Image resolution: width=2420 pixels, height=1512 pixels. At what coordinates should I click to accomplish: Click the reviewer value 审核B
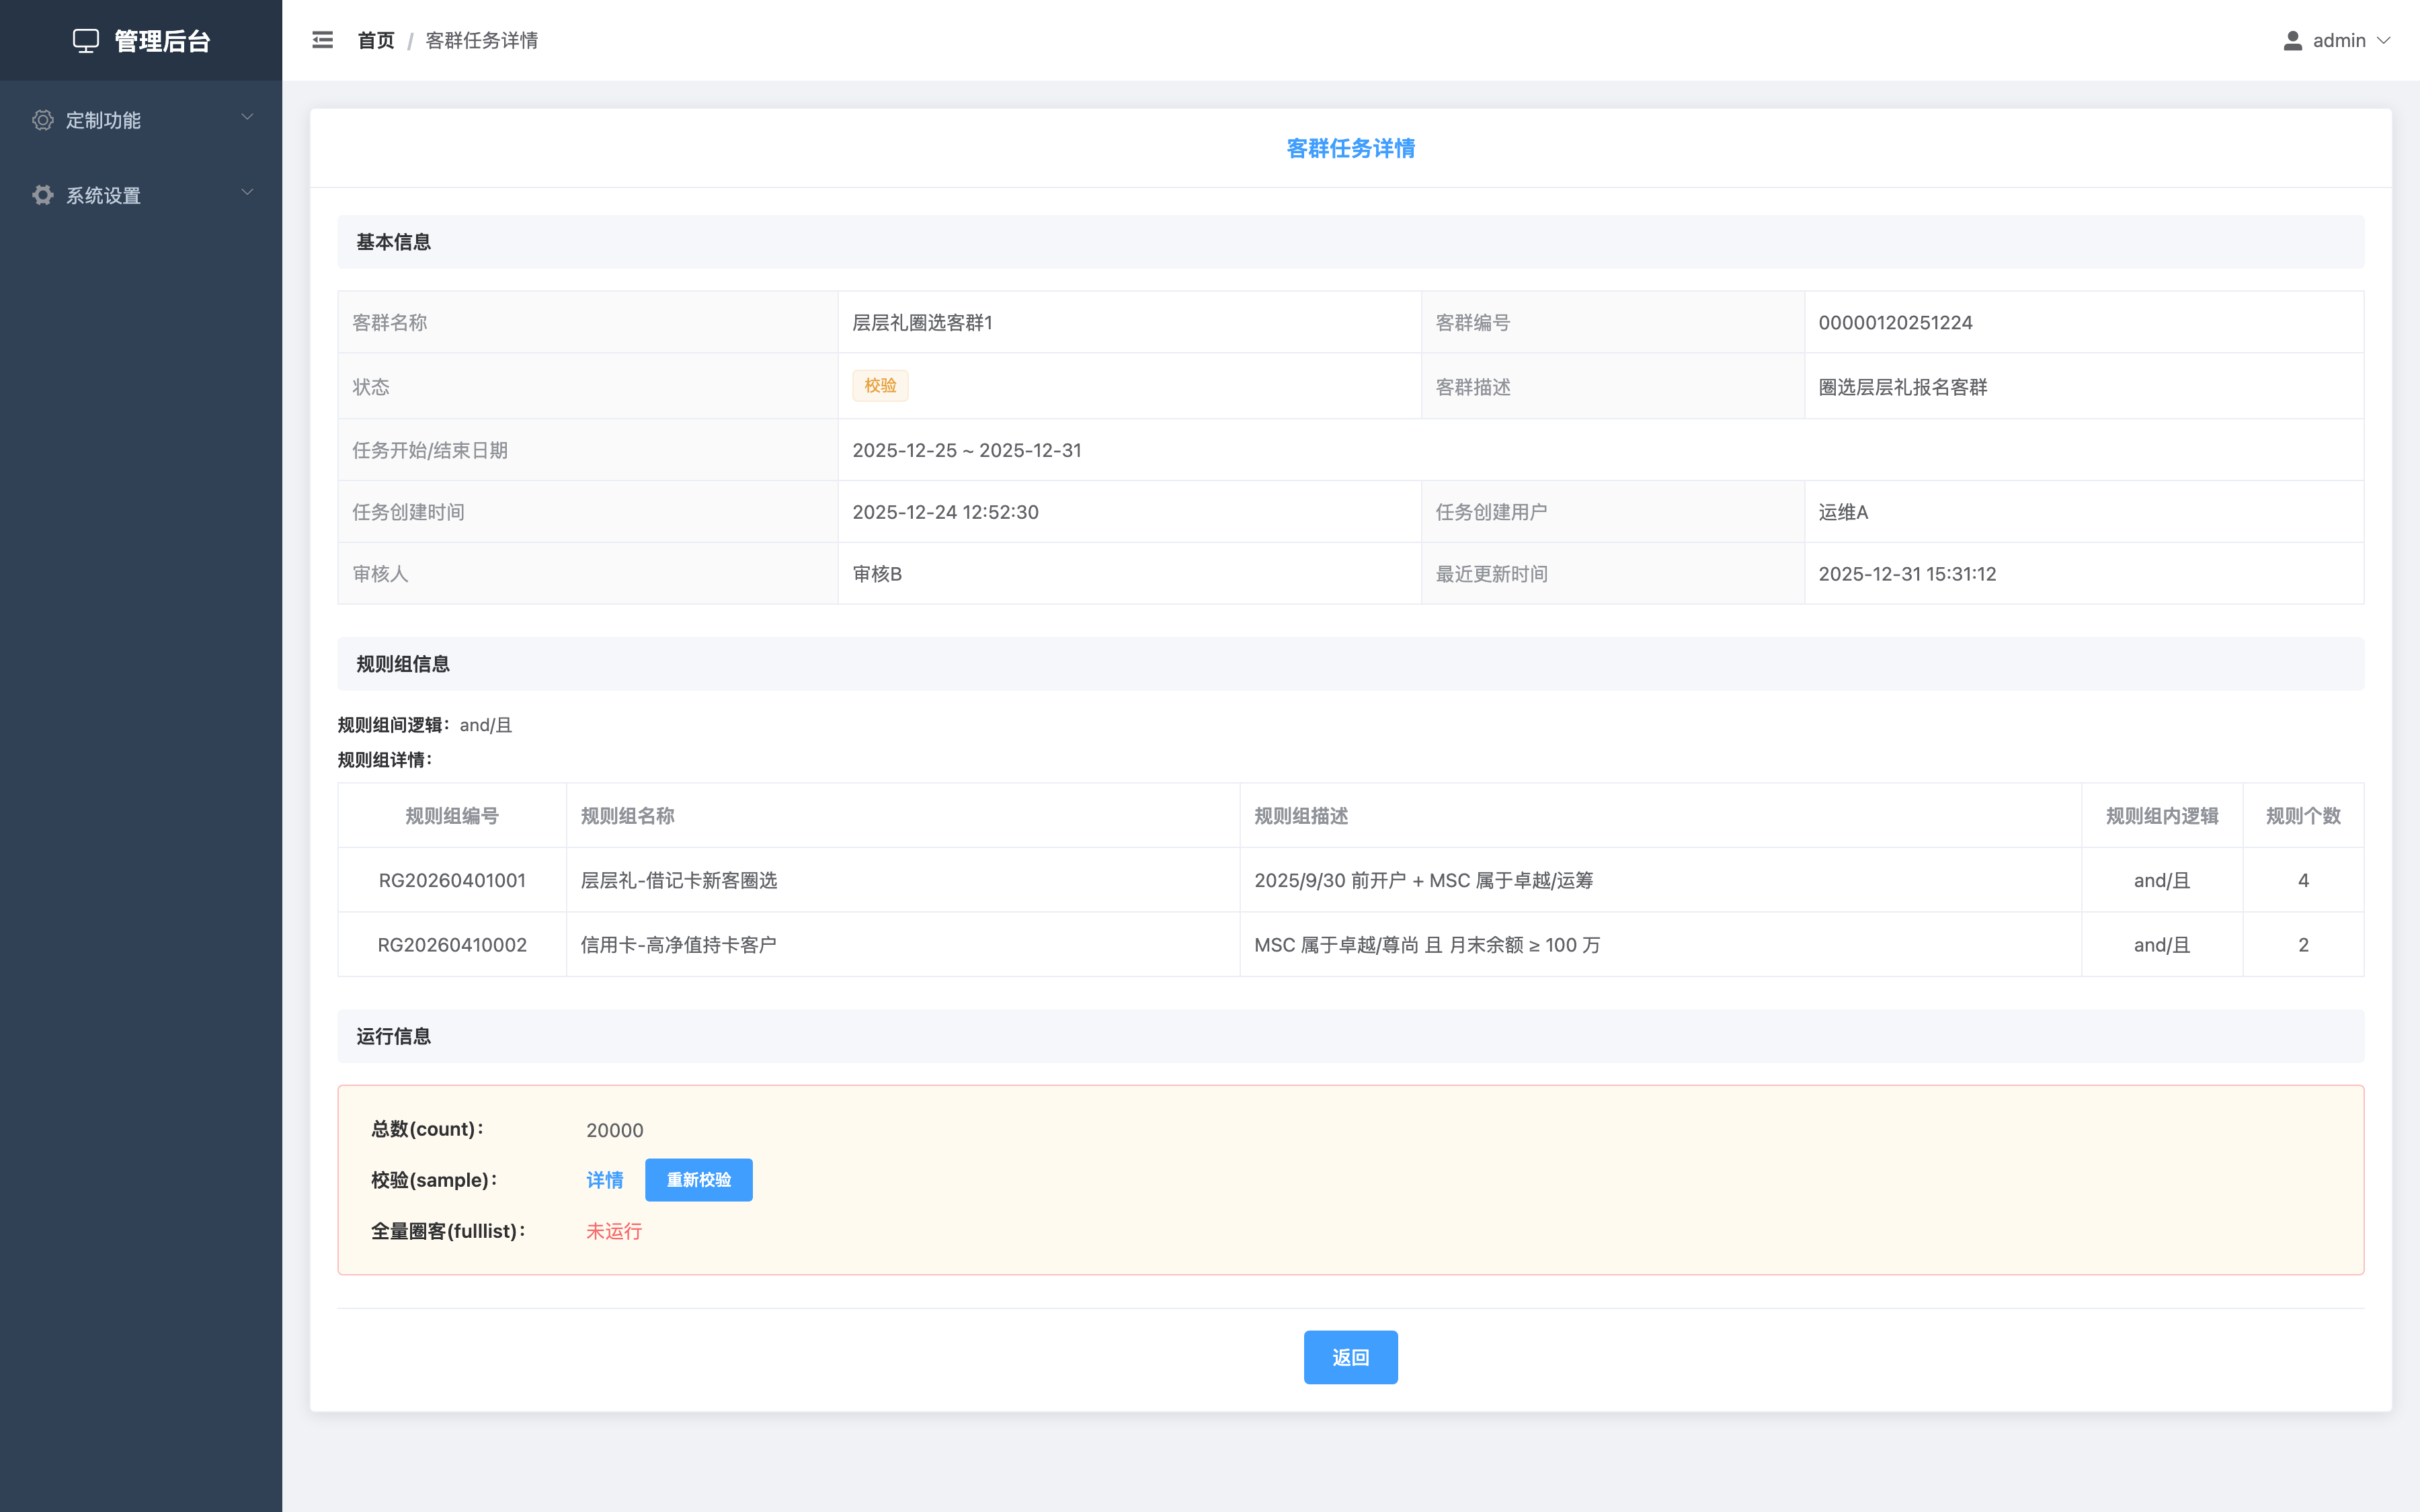pos(877,574)
